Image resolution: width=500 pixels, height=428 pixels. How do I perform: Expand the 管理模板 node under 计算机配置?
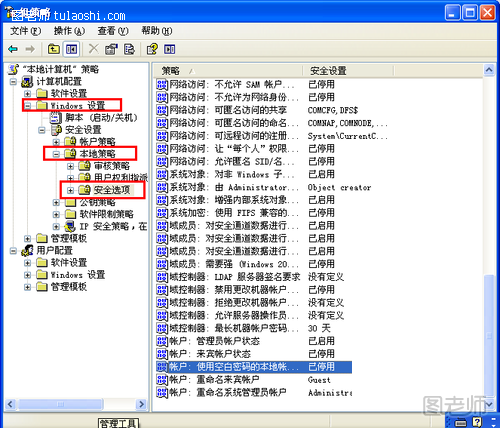click(x=28, y=238)
